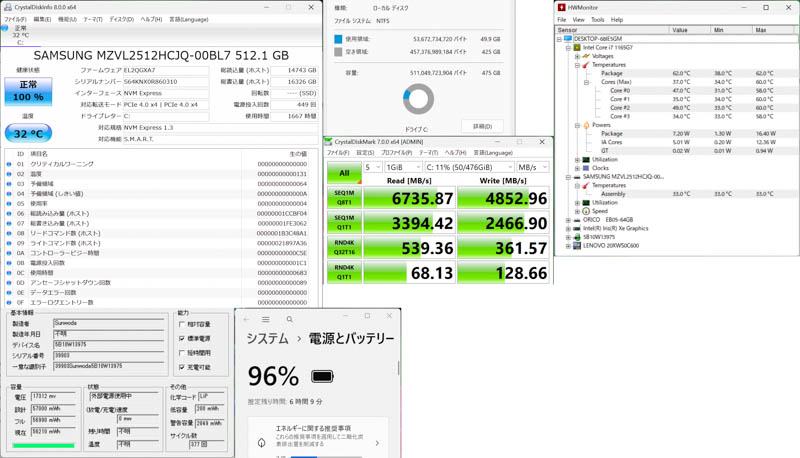
Task: Toggle the 充電可能 checkbox
Action: [182, 367]
